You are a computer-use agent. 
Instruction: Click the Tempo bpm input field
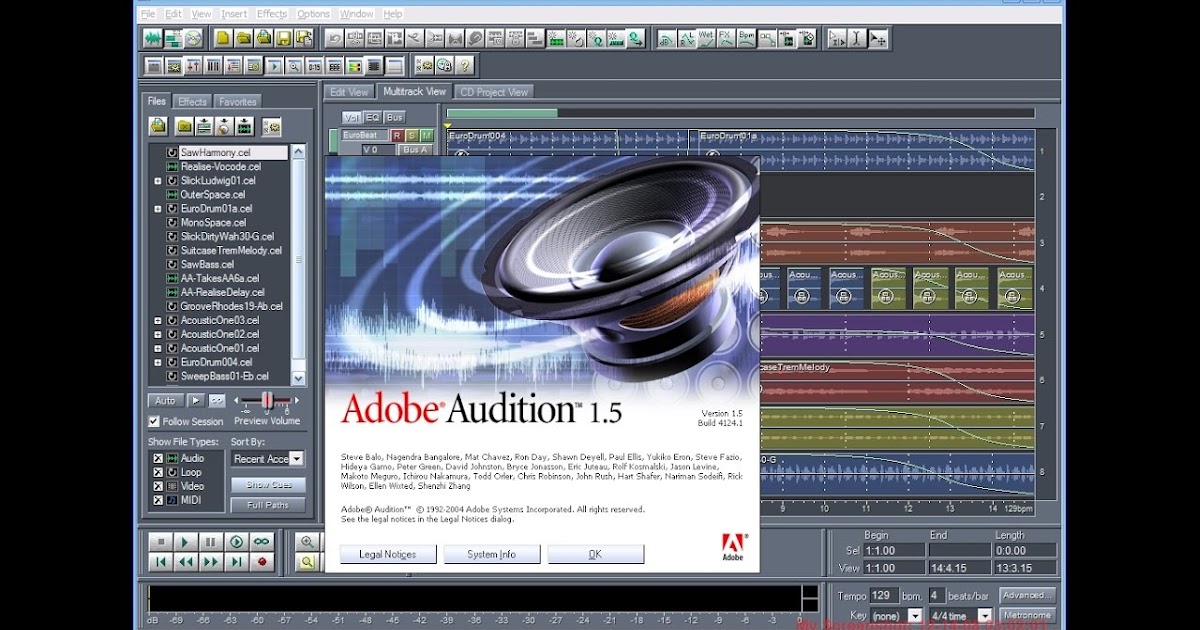click(884, 595)
